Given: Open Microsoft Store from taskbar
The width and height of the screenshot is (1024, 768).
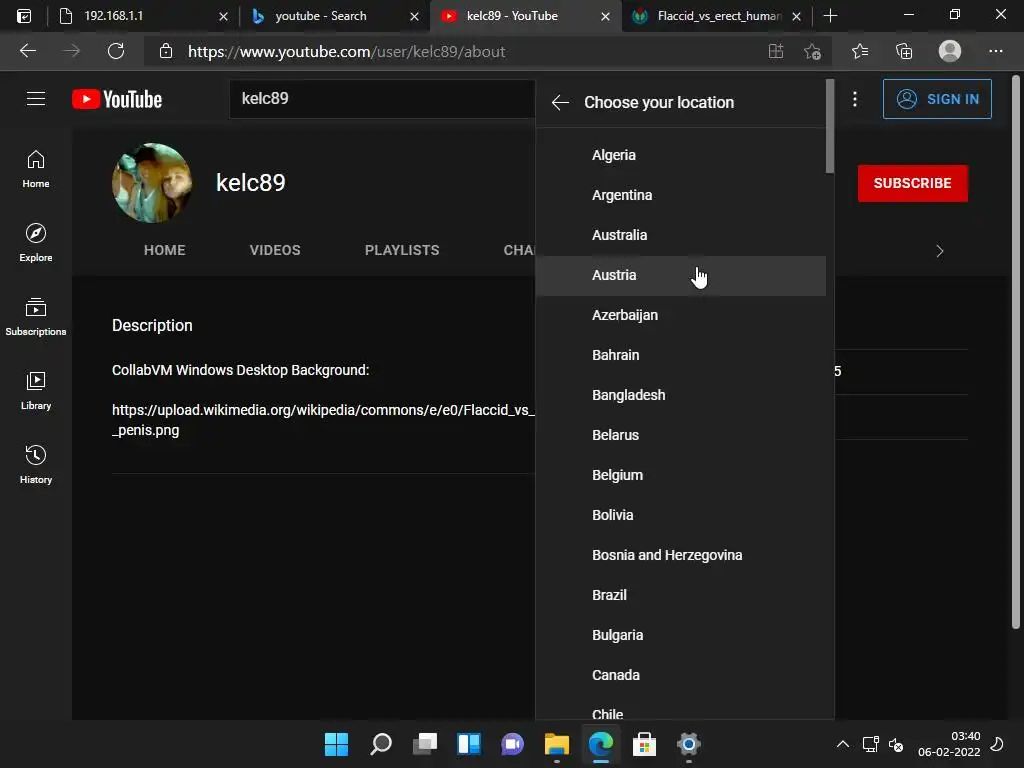Looking at the screenshot, I should (645, 744).
